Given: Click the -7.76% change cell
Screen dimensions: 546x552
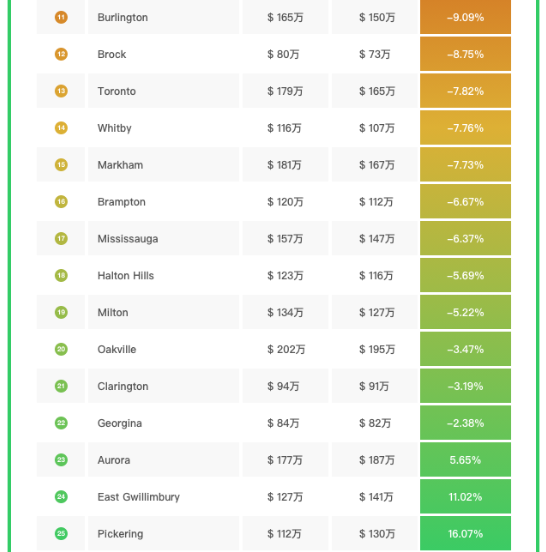Looking at the screenshot, I should (x=465, y=128).
